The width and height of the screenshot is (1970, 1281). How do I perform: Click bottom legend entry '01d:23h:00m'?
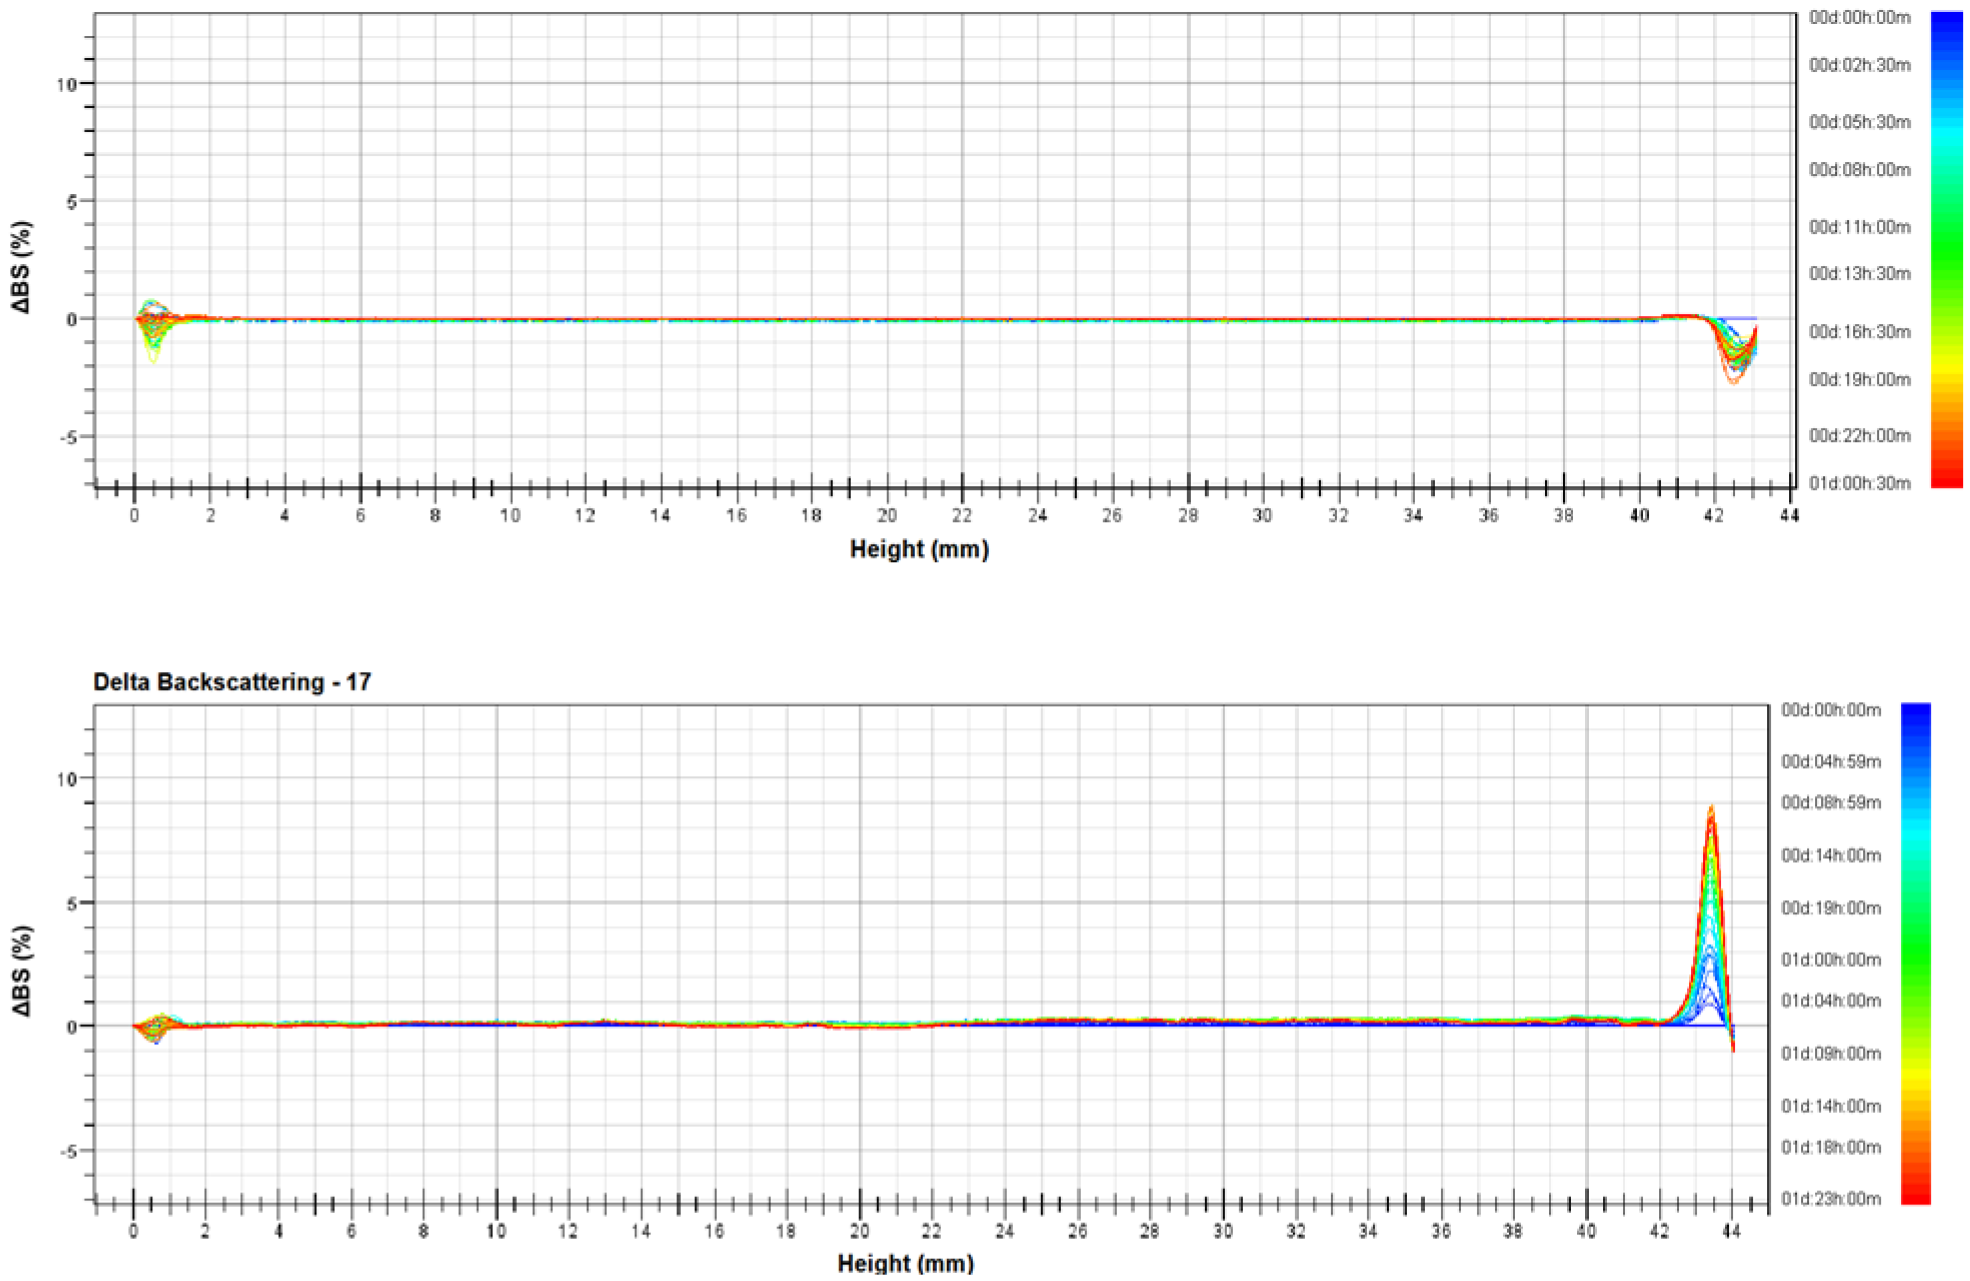1830,1199
